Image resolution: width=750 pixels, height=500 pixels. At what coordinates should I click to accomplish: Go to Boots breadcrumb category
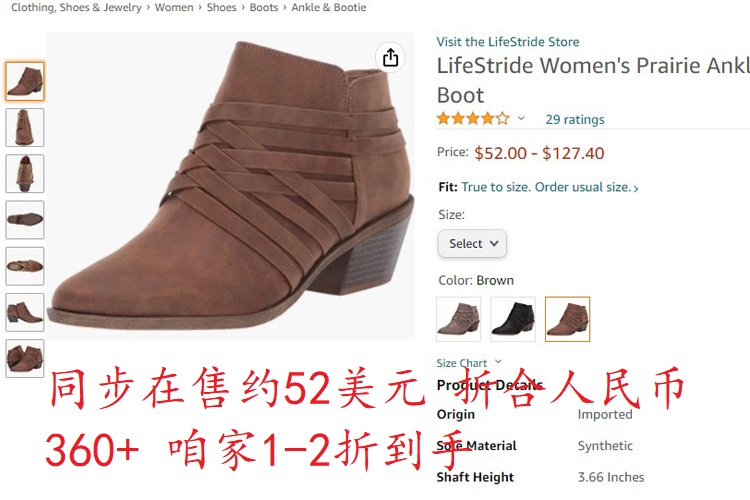click(264, 7)
